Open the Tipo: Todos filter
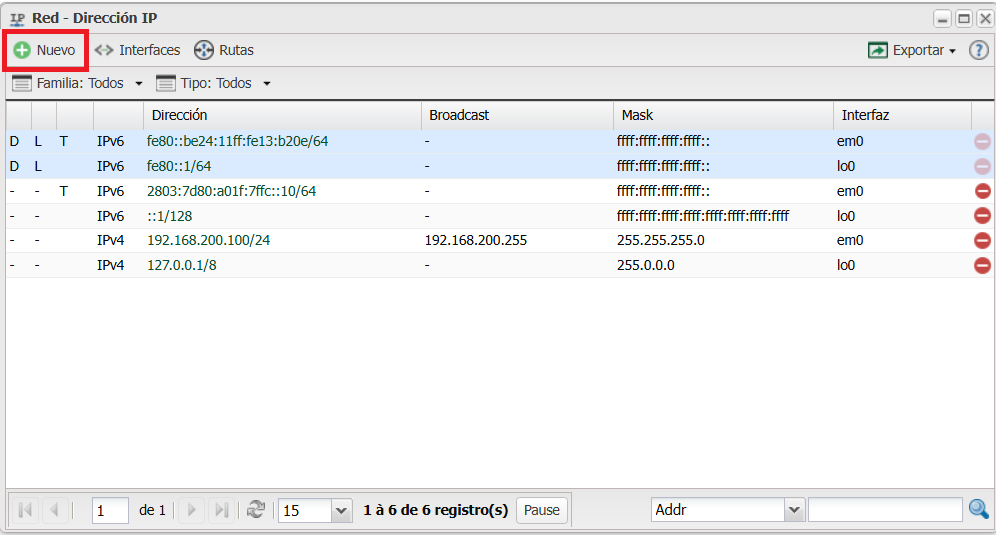Screen dimensions: 996x536 point(213,83)
